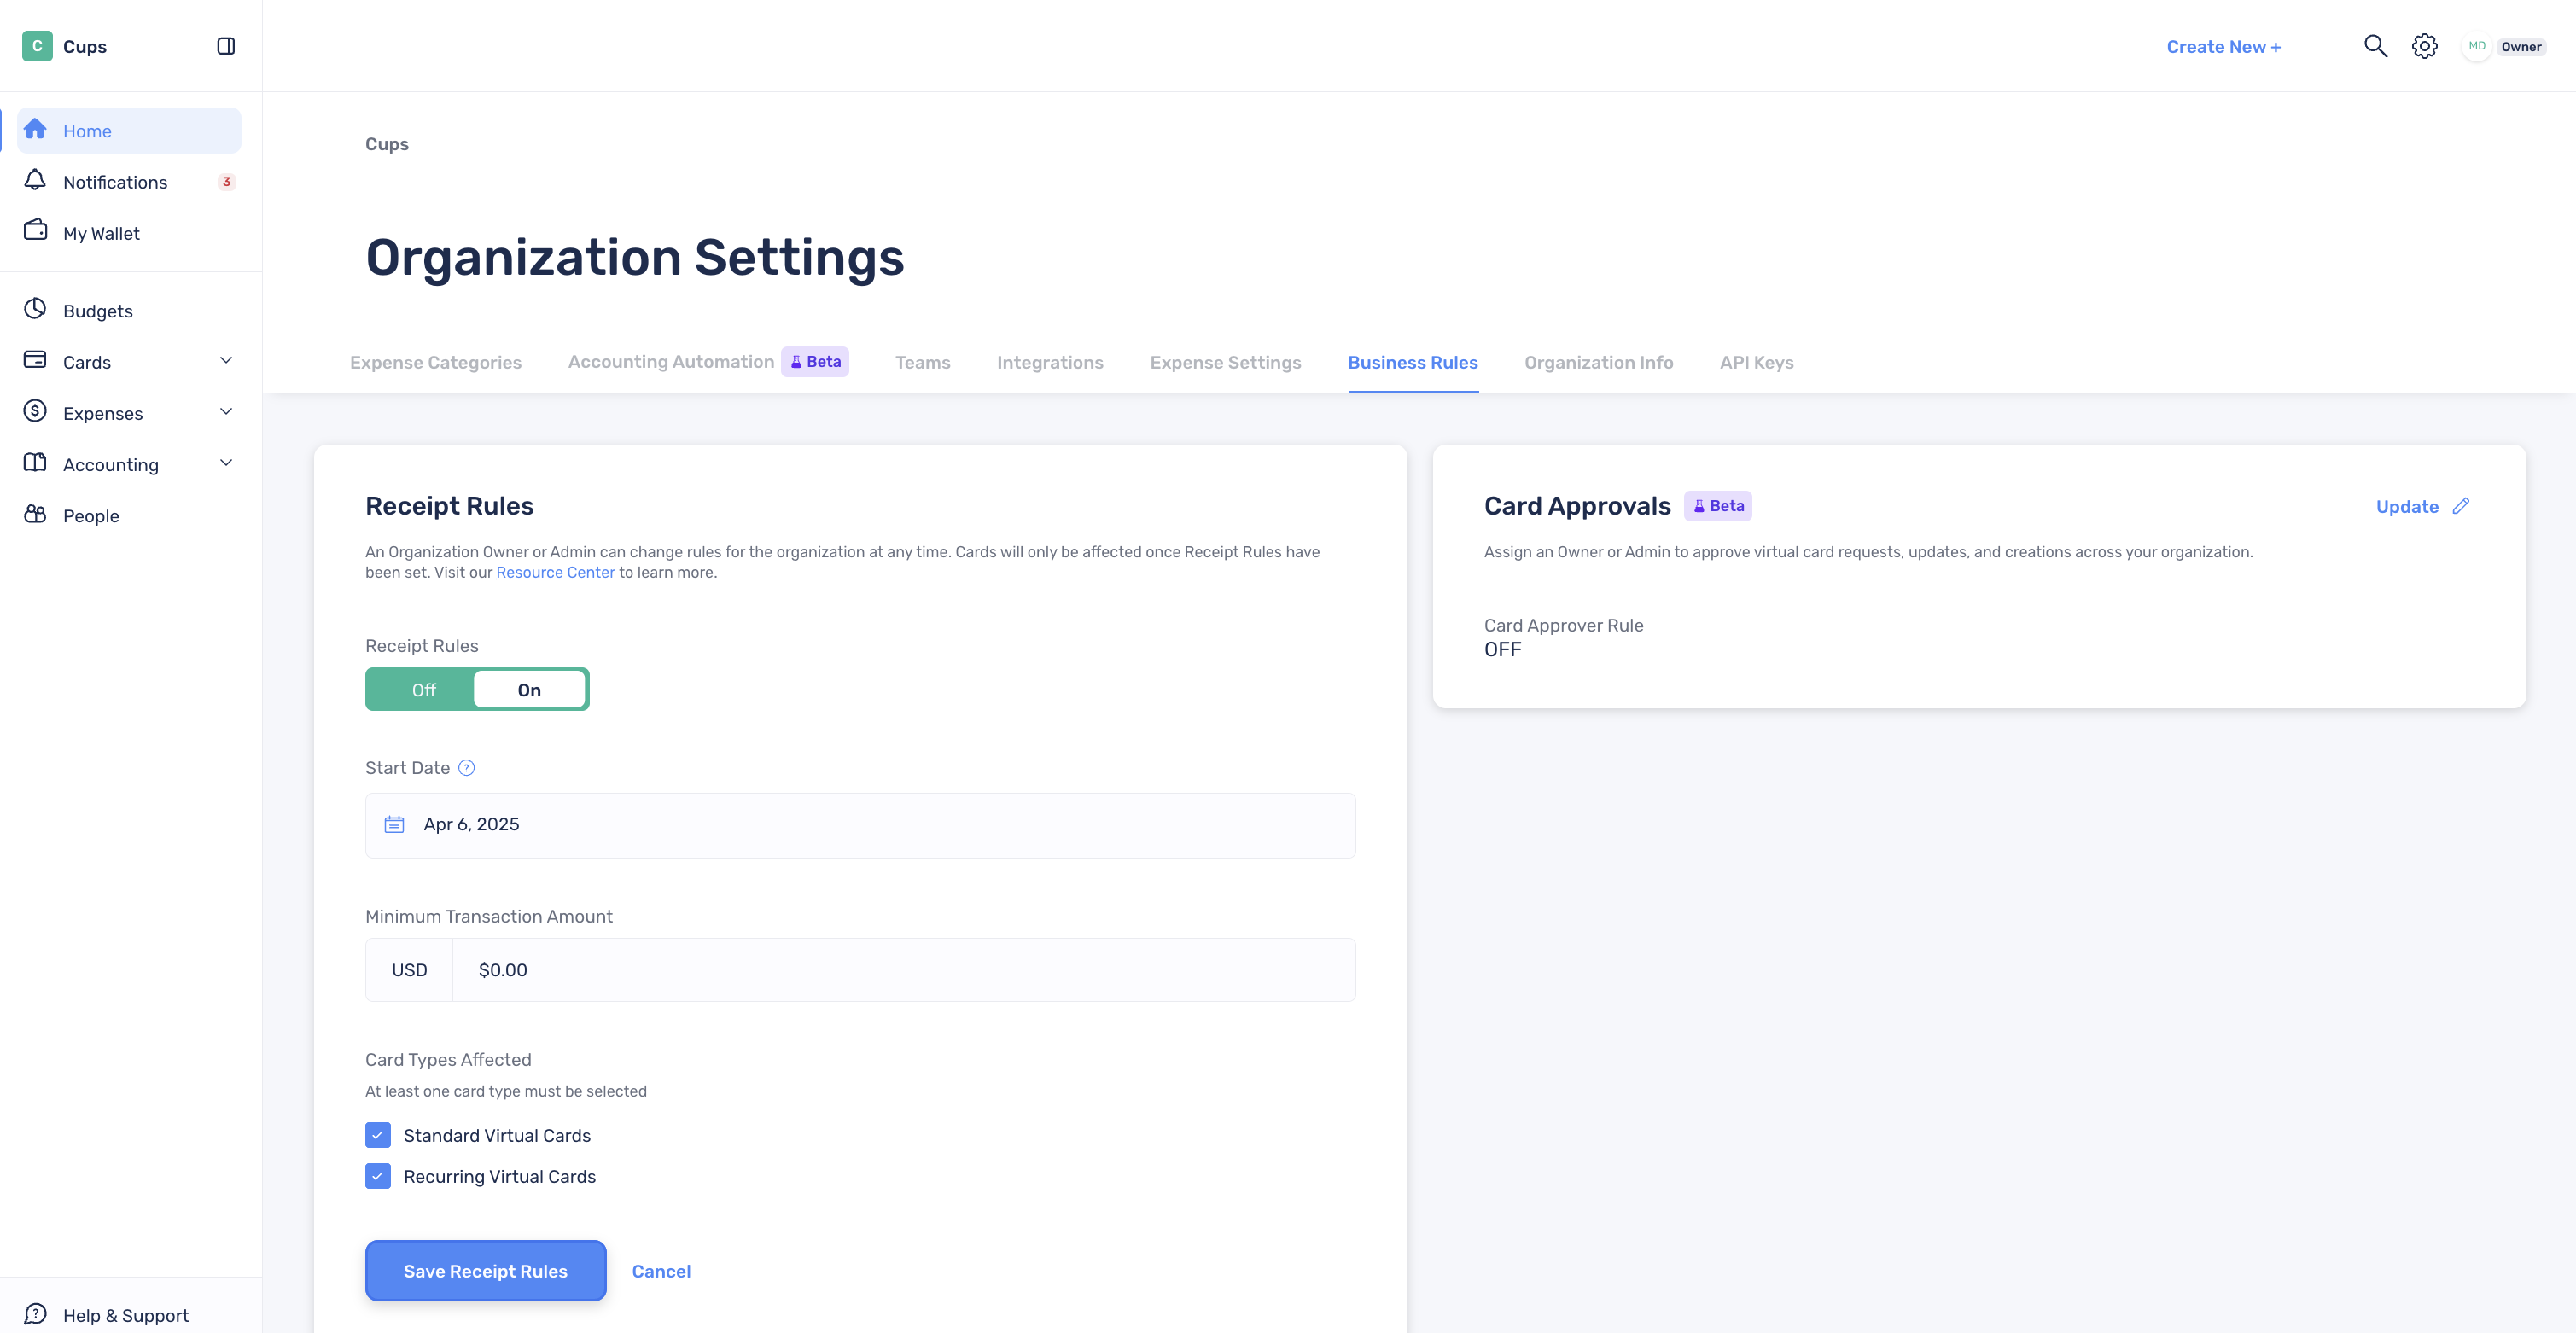Open the Resource Center link
Viewport: 2576px width, 1333px height.
[x=555, y=573]
